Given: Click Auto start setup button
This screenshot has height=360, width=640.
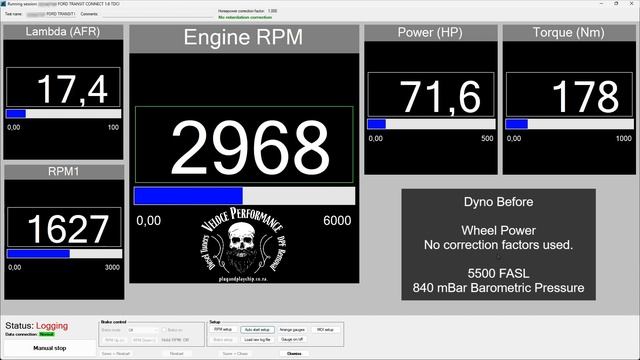Looking at the screenshot, I should pyautogui.click(x=257, y=329).
